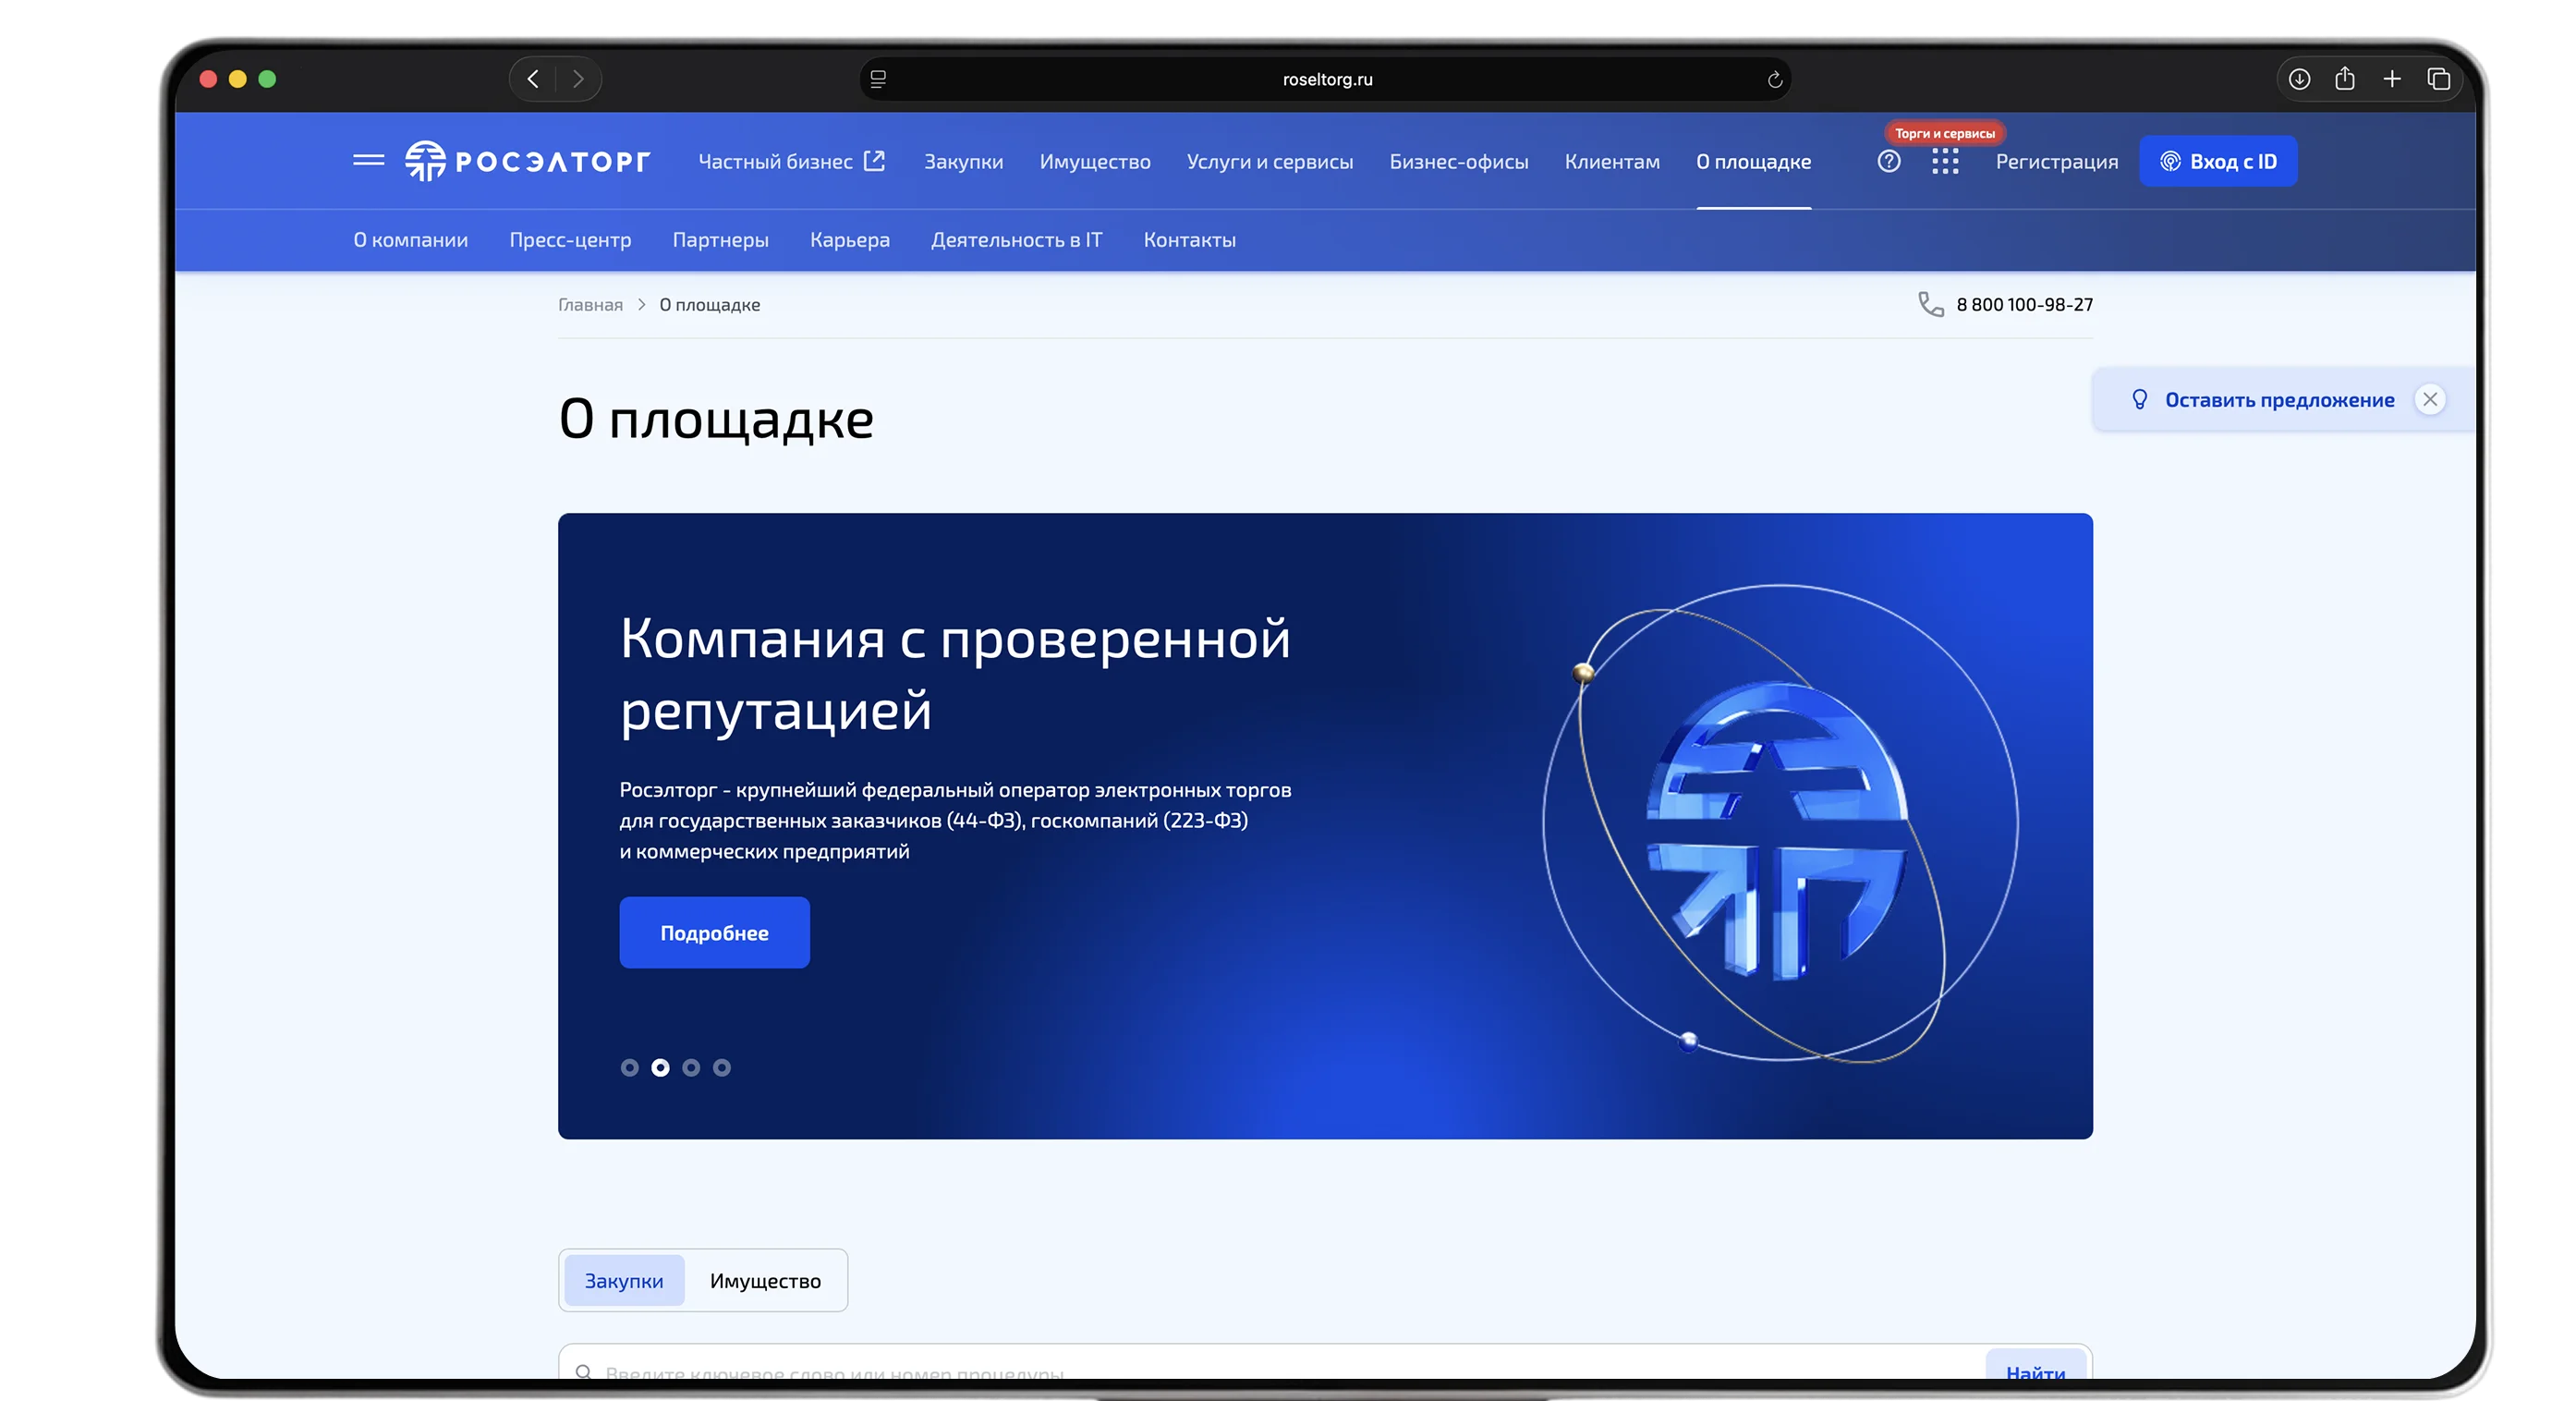The image size is (2576, 1401).
Task: Open the Клиентам menu item
Action: (1611, 161)
